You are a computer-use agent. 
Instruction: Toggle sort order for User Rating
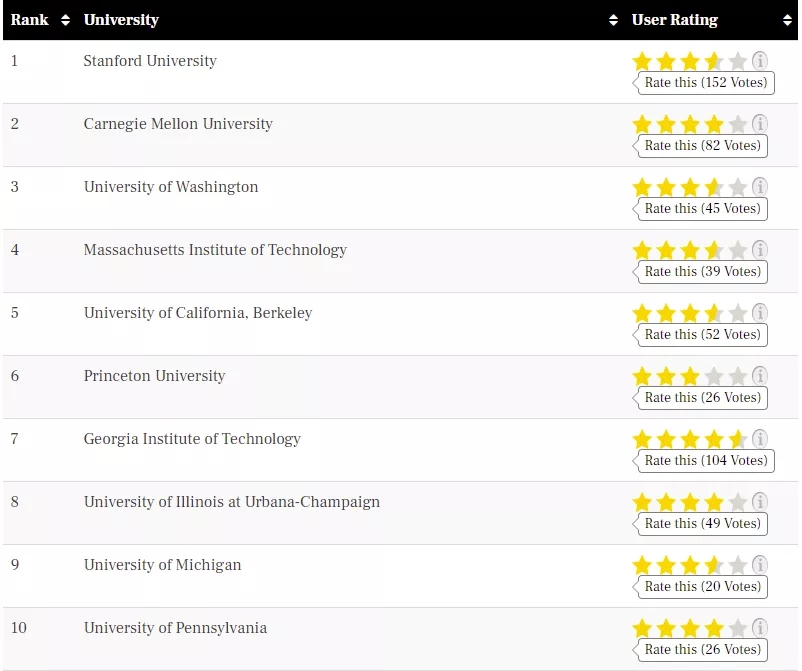pos(786,20)
